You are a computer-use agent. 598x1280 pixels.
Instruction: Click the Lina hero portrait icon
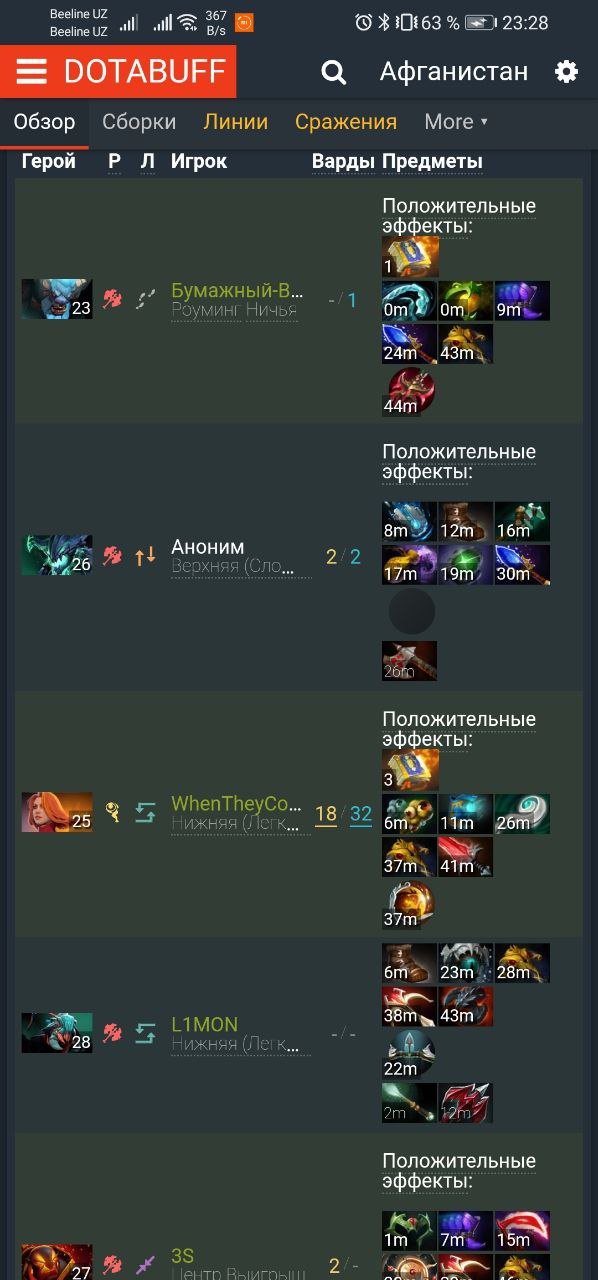tap(57, 813)
